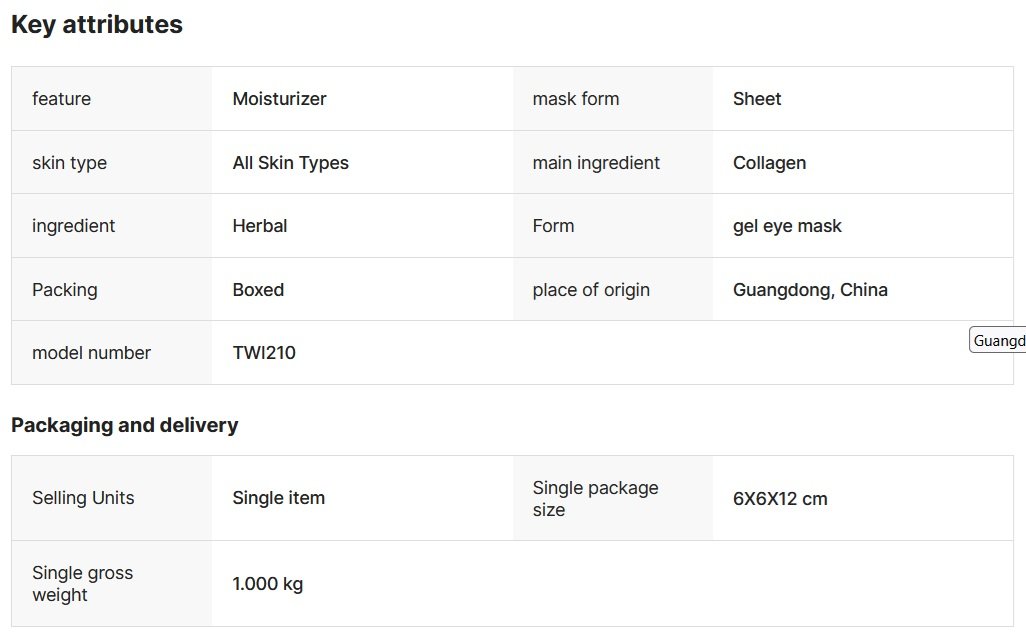Click the Key attributes heading

[97, 25]
